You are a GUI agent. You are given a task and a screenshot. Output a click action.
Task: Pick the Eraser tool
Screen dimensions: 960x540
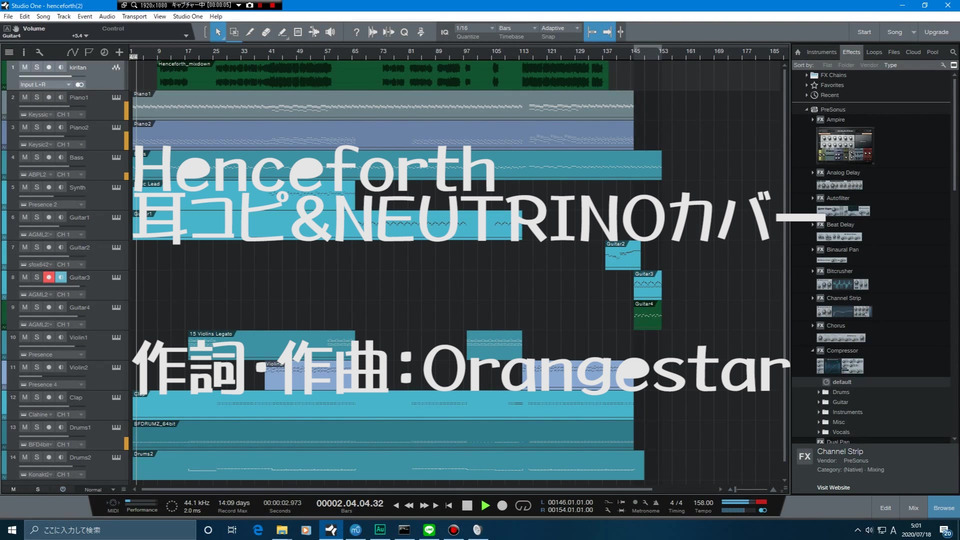point(266,32)
